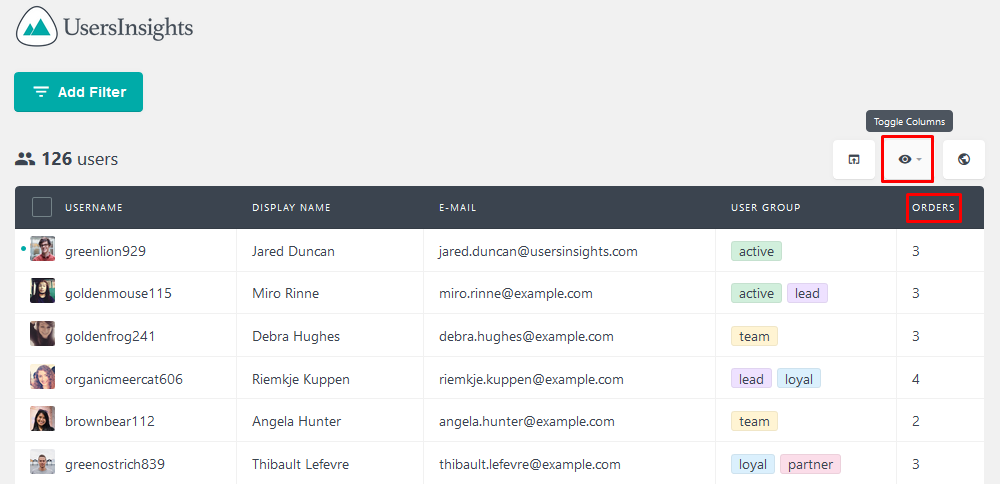Click the team tag for Angela Hunter

[x=754, y=422]
